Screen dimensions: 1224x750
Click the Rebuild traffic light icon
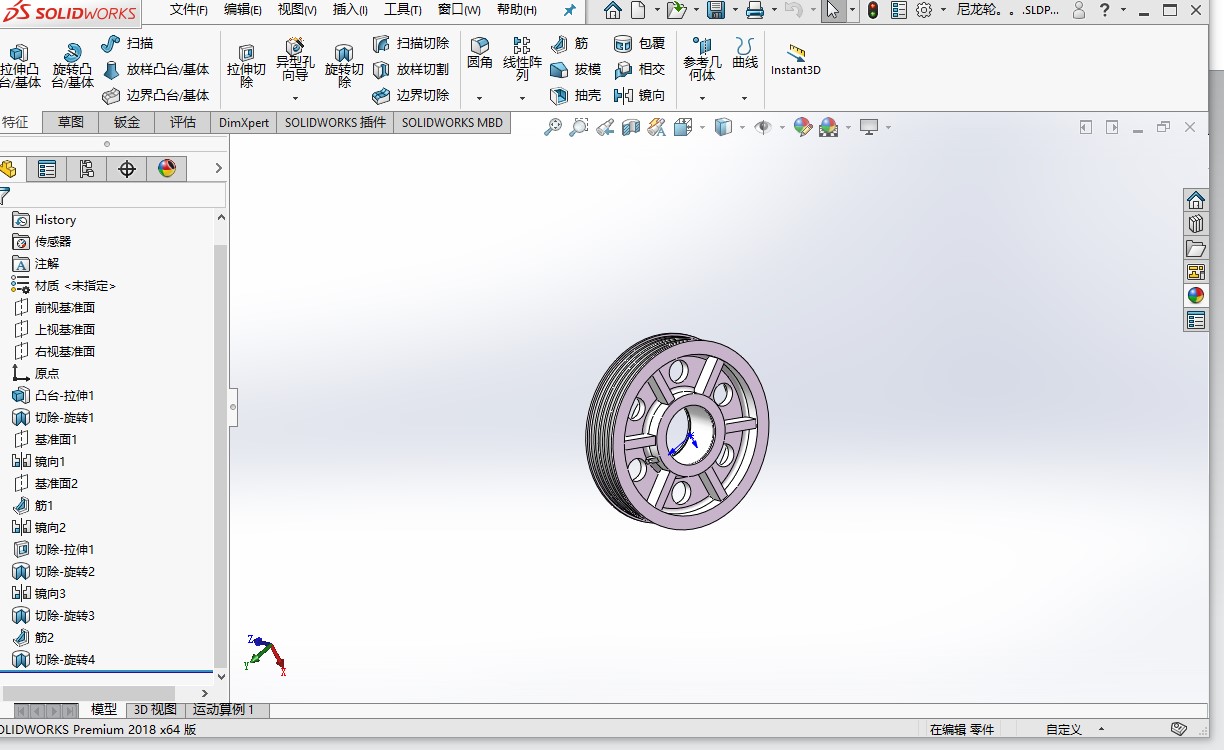pos(873,11)
